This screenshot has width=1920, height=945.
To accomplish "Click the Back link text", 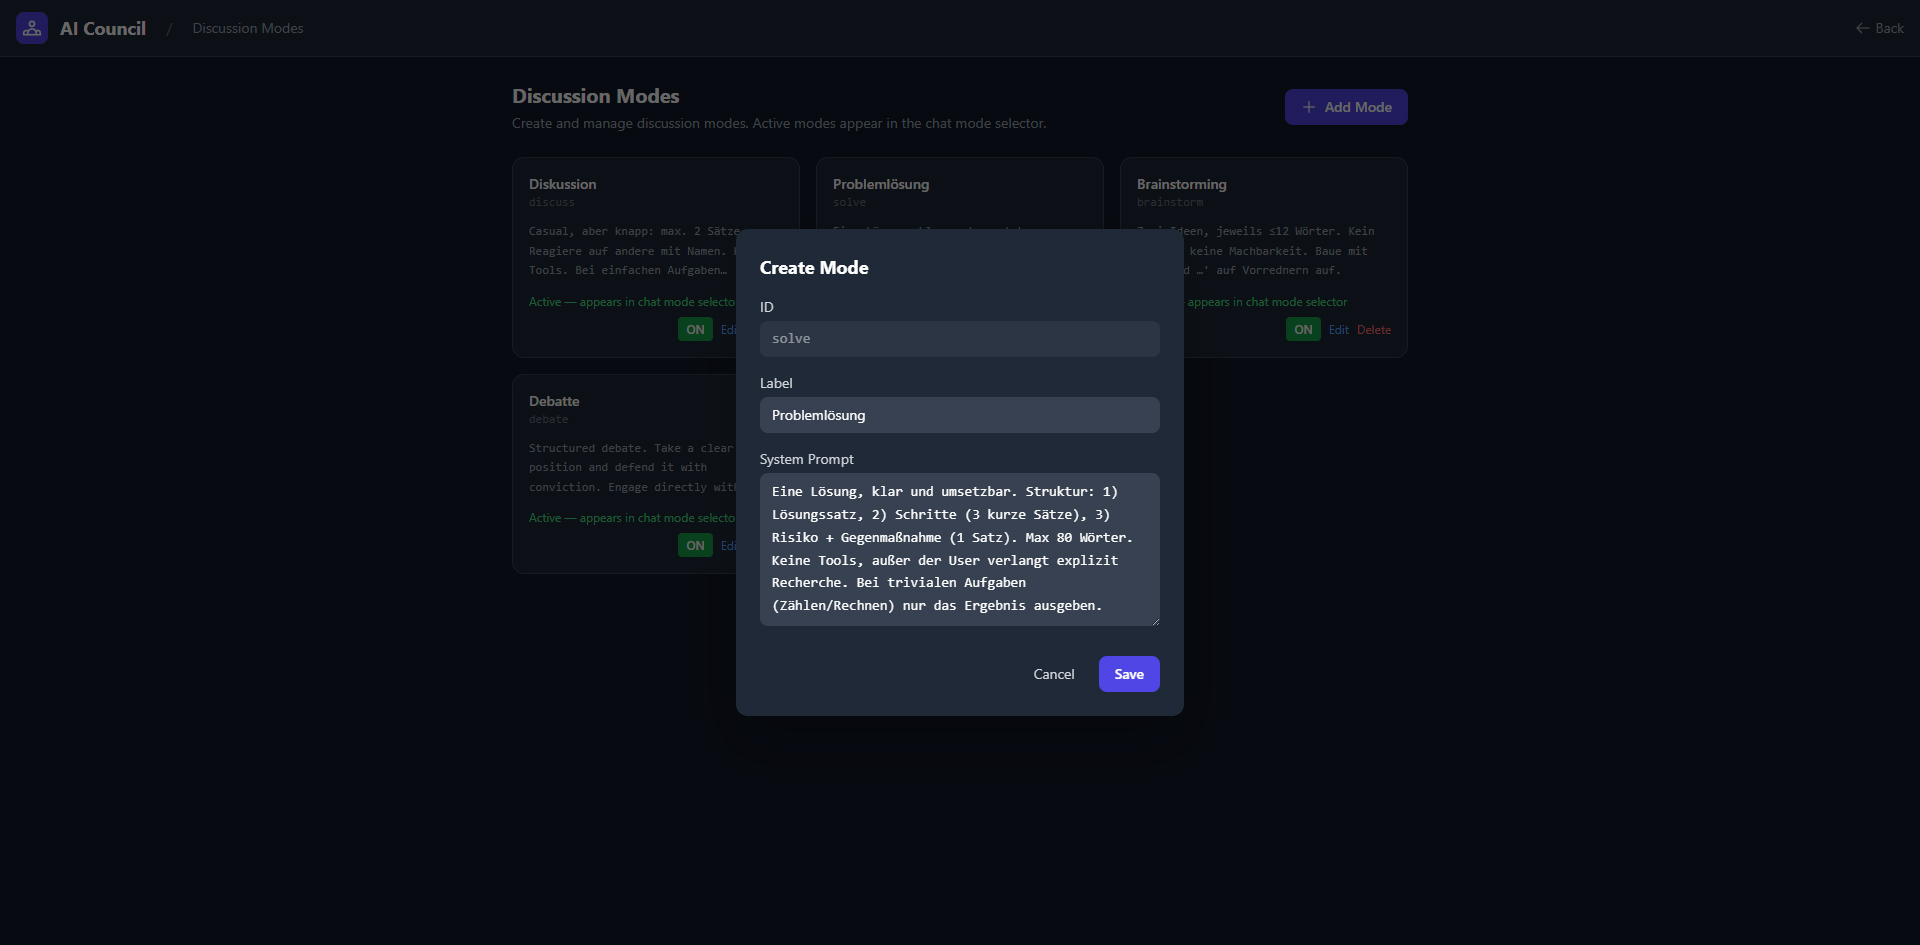I will (x=1889, y=28).
